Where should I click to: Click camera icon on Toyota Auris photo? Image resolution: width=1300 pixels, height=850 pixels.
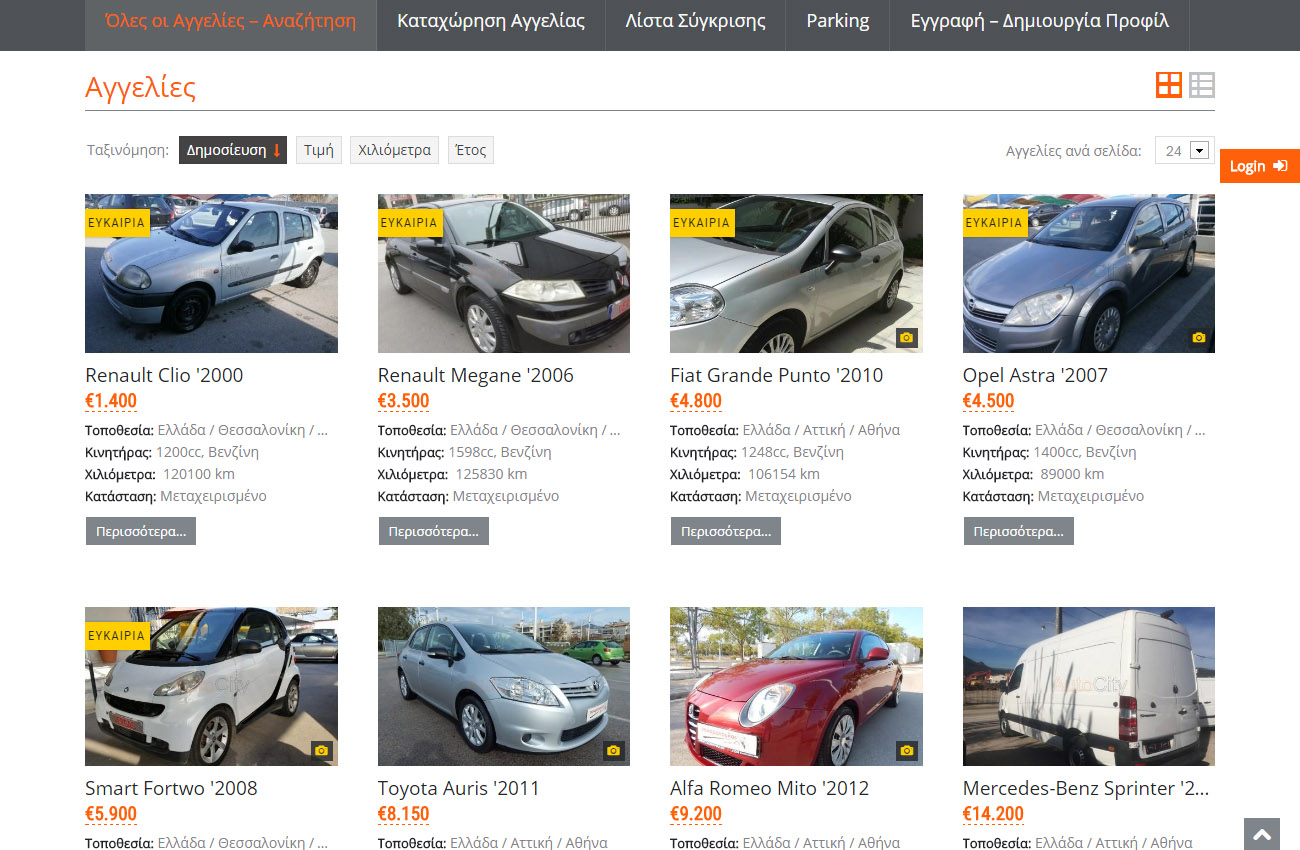(x=614, y=750)
